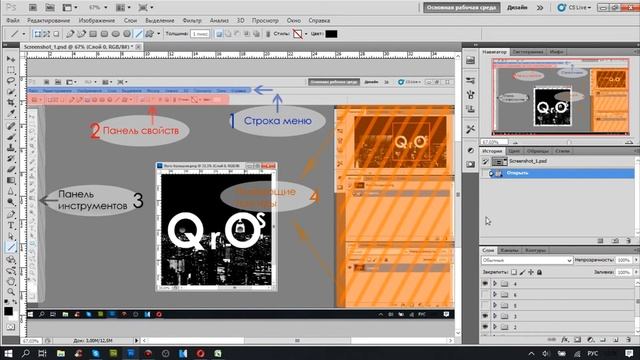Hide layer group 3
The width and height of the screenshot is (640, 360).
click(x=485, y=316)
